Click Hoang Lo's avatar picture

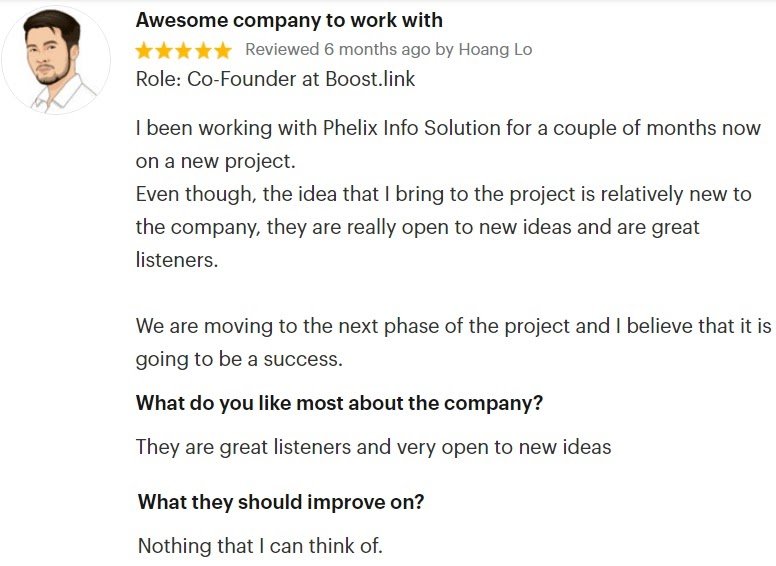(56, 60)
